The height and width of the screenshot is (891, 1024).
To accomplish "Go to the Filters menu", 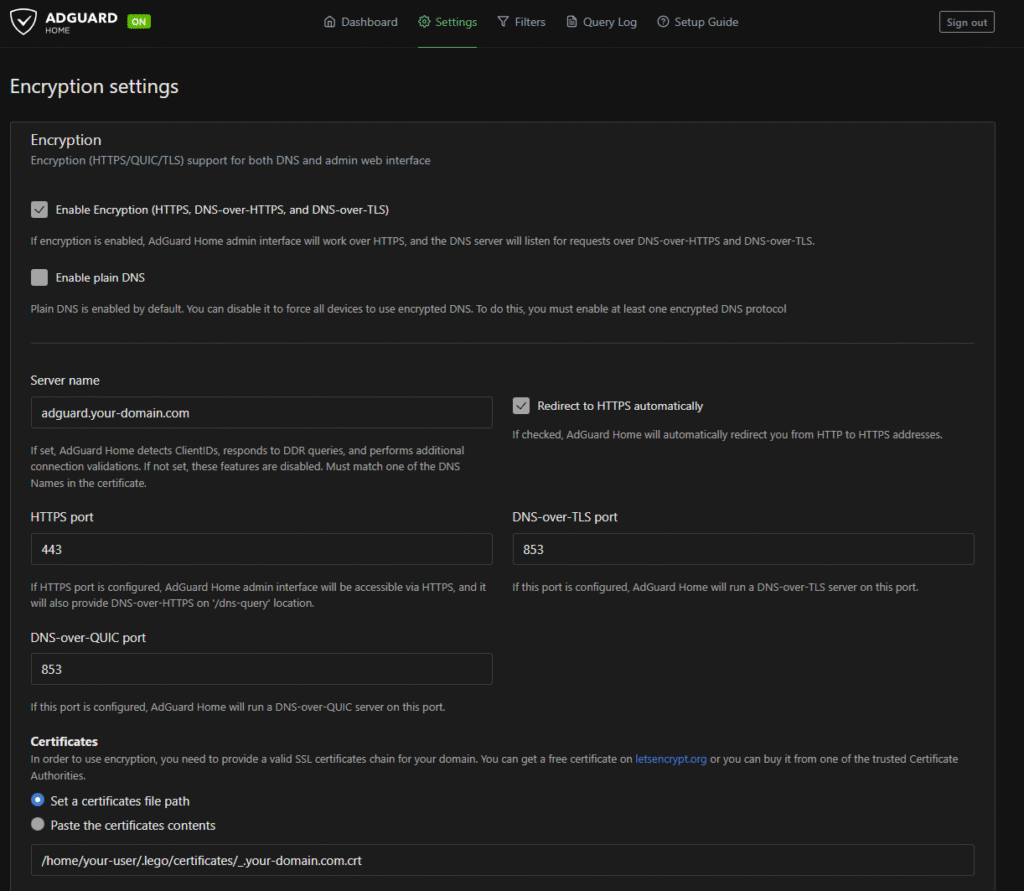I will point(530,22).
